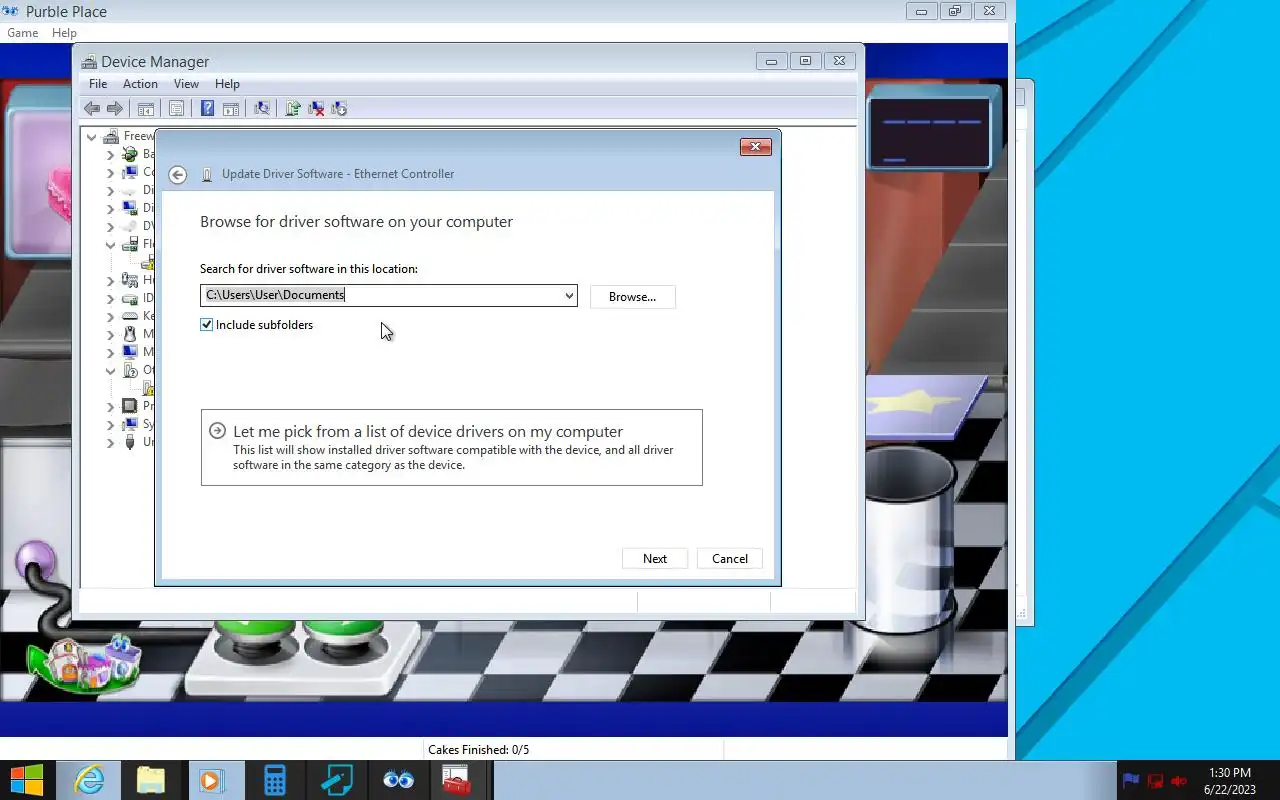
Task: Click the Browse... button
Action: click(x=633, y=297)
